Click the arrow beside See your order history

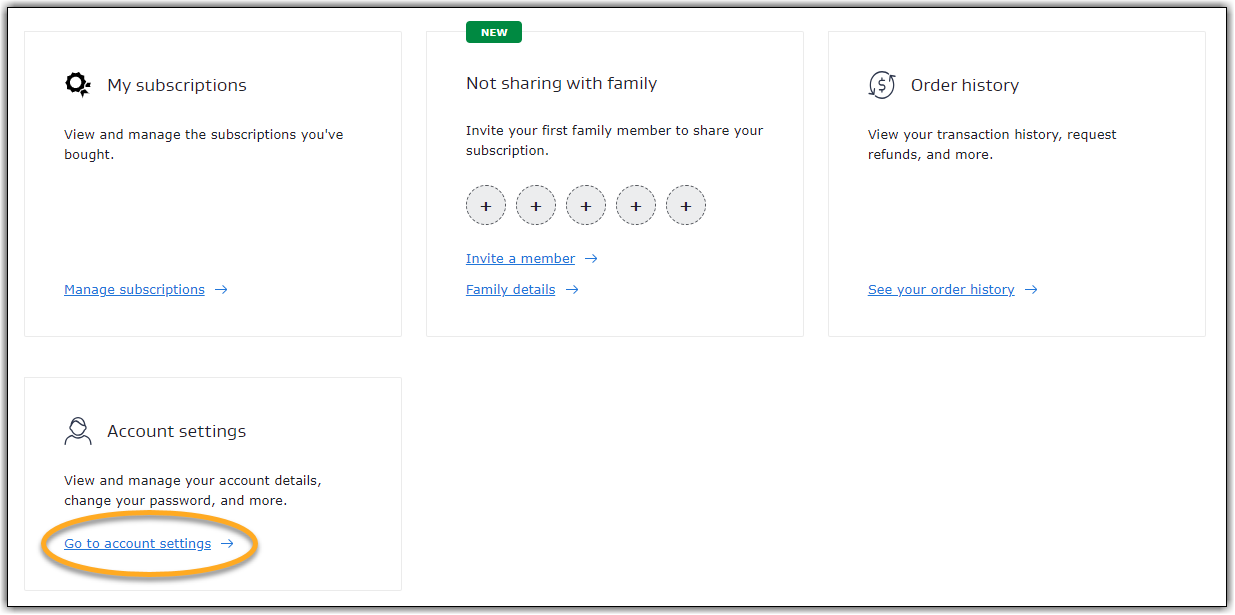point(1031,290)
